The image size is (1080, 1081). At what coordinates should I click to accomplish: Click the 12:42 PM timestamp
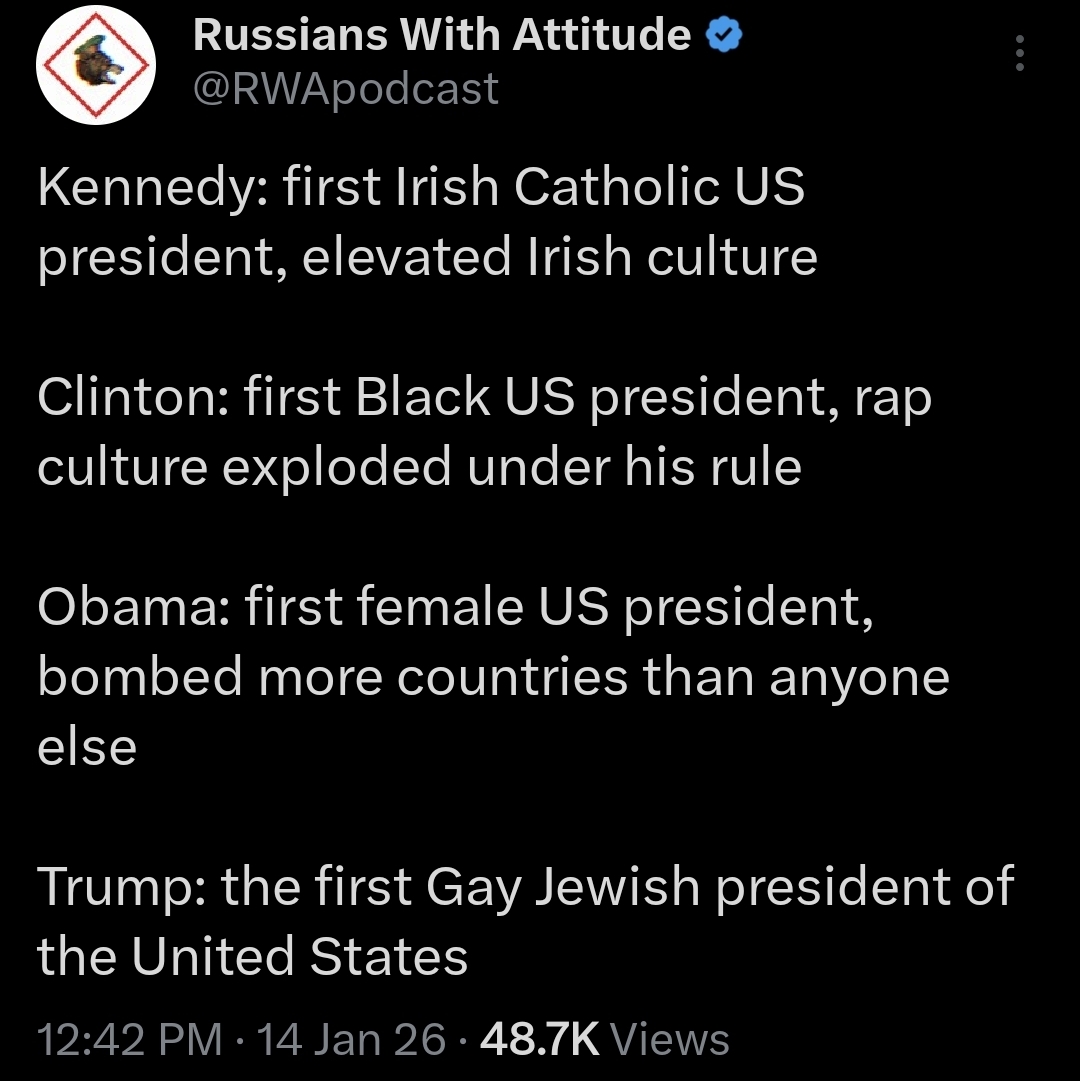[129, 1040]
